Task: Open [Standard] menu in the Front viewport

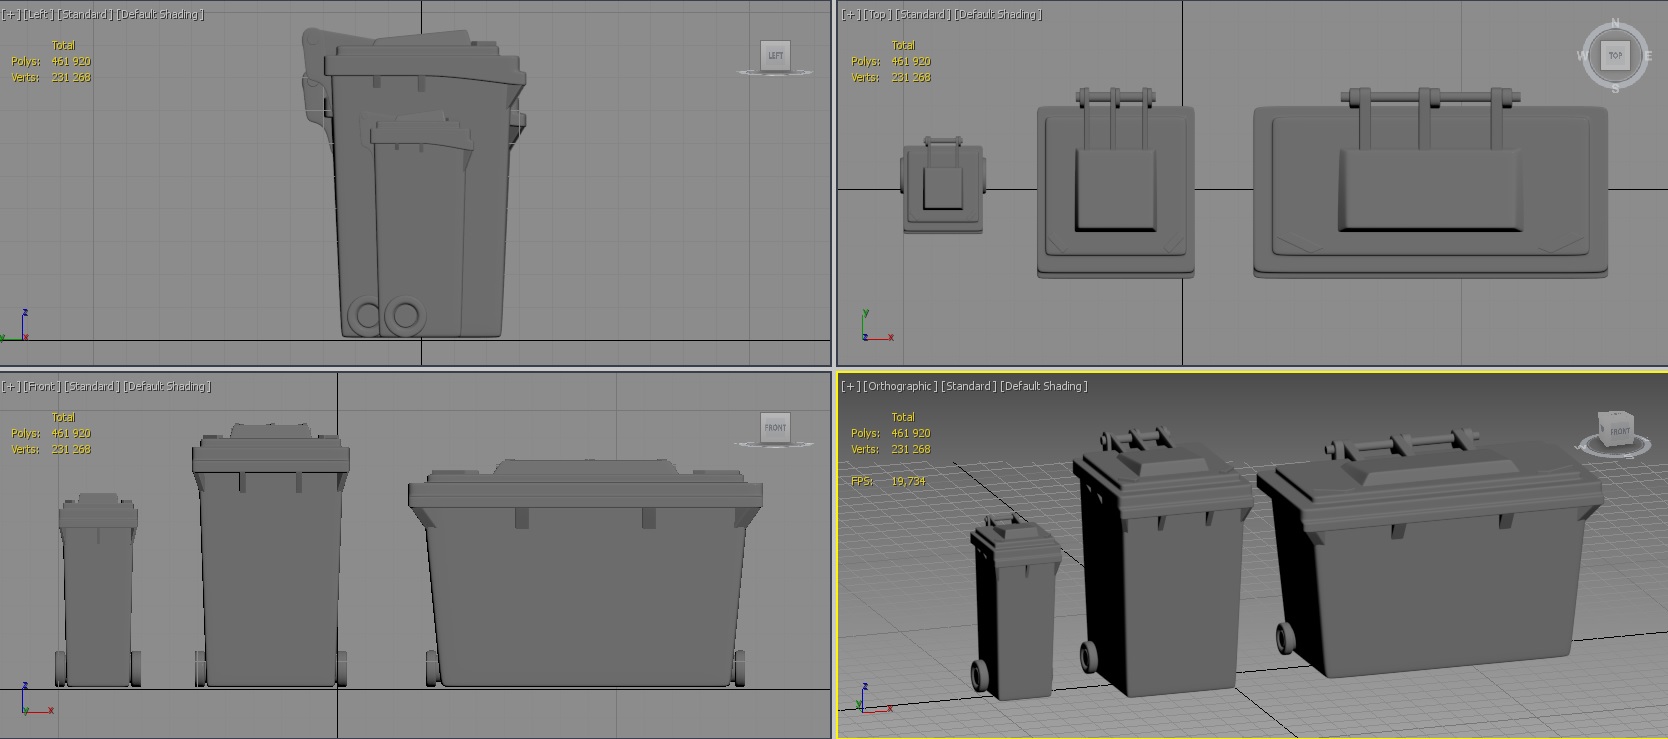Action: 92,386
